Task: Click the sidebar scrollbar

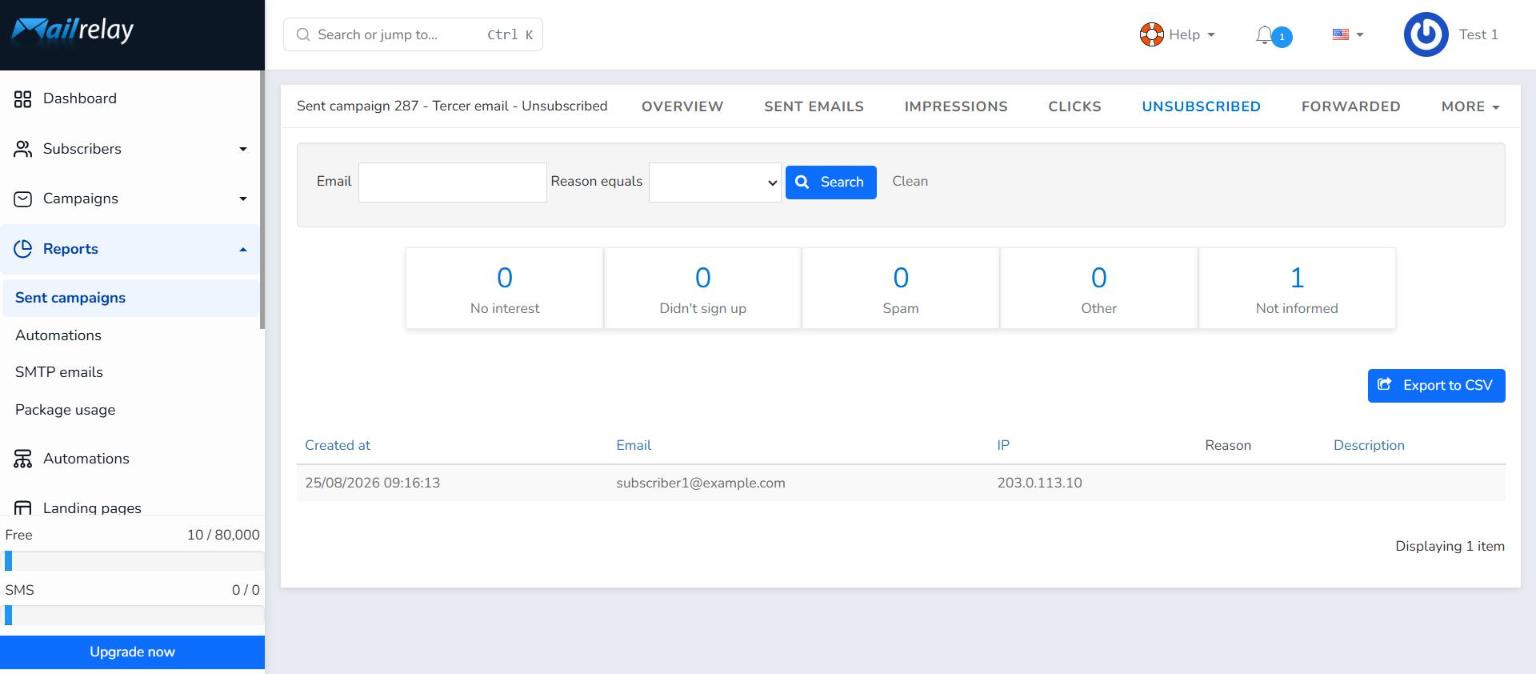Action: (x=263, y=200)
